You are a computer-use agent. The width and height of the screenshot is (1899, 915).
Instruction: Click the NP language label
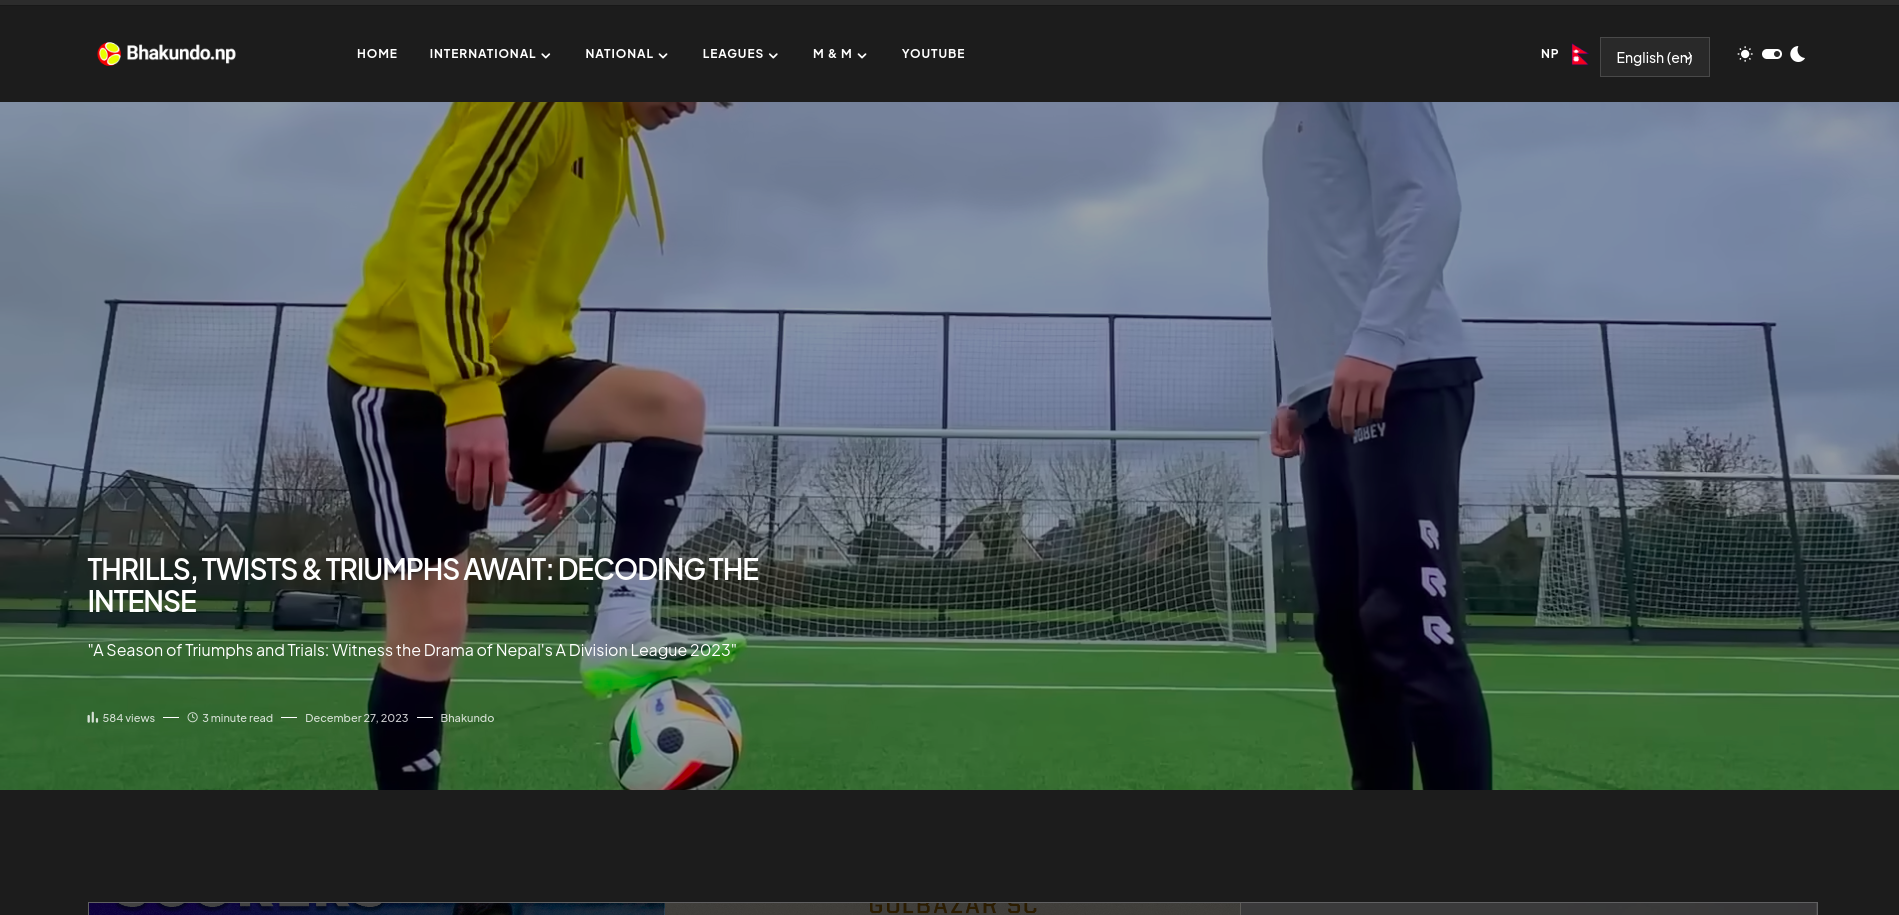pos(1549,54)
